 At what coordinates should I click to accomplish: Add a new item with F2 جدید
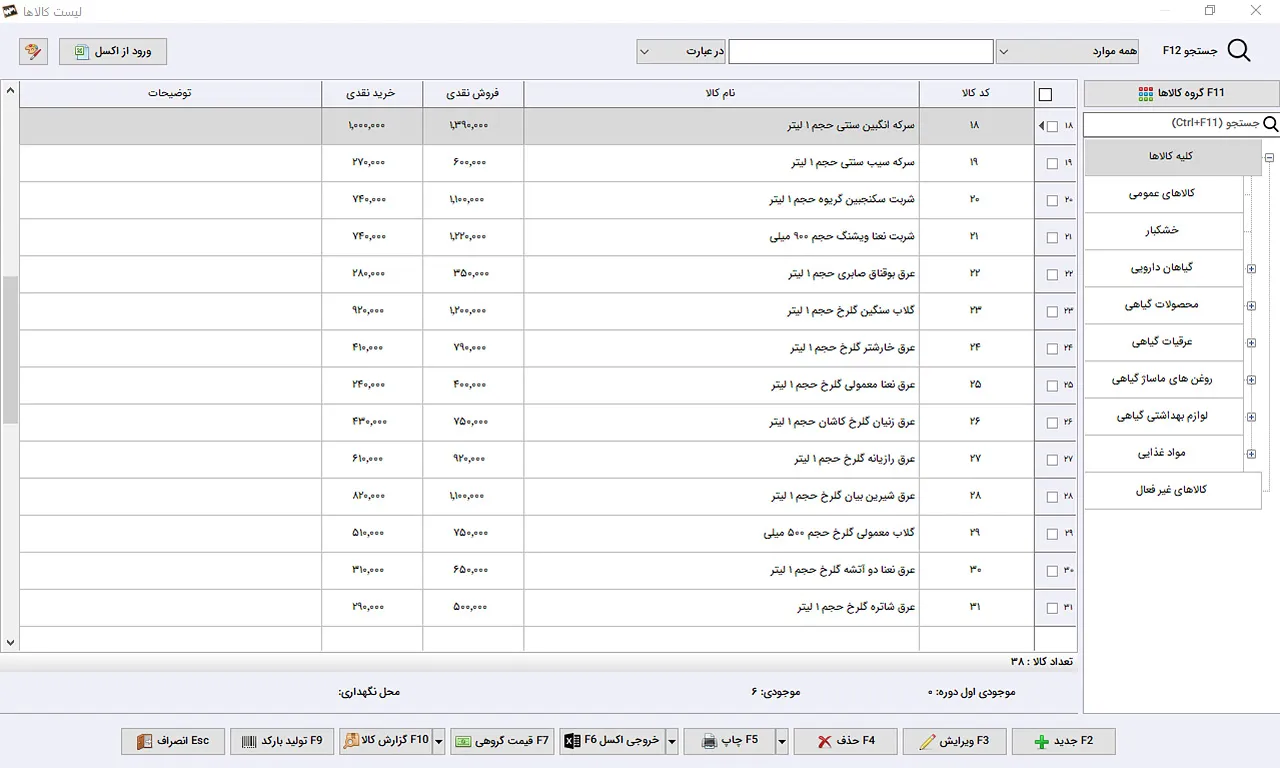click(1064, 741)
